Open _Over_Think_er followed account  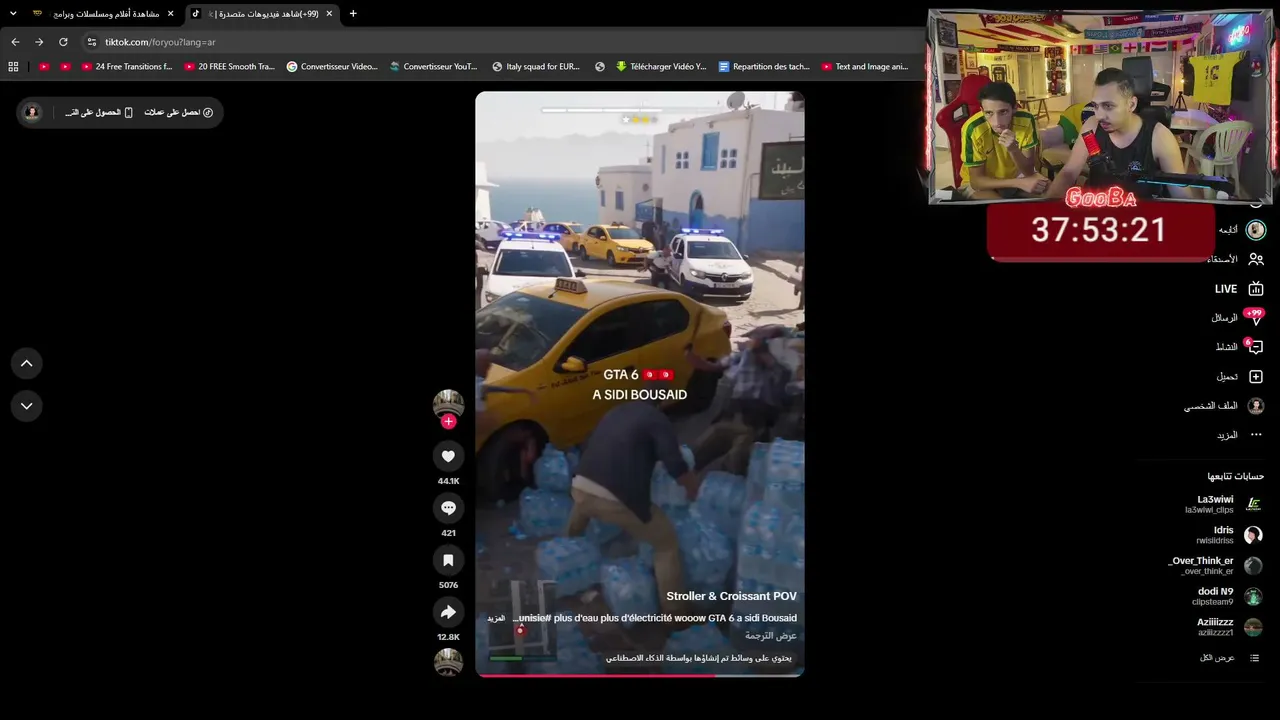(1214, 566)
